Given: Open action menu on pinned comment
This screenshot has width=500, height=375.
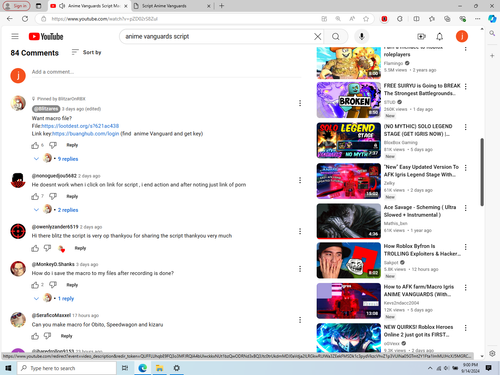Looking at the screenshot, I should tap(300, 103).
